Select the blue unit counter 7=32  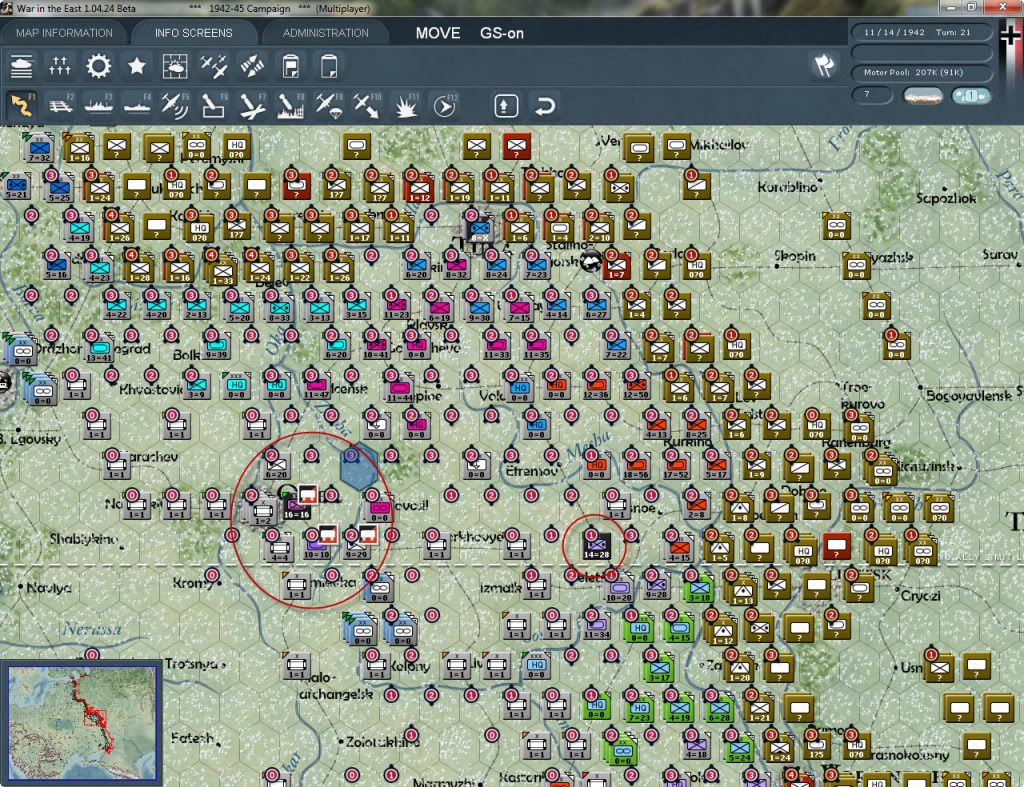(39, 148)
